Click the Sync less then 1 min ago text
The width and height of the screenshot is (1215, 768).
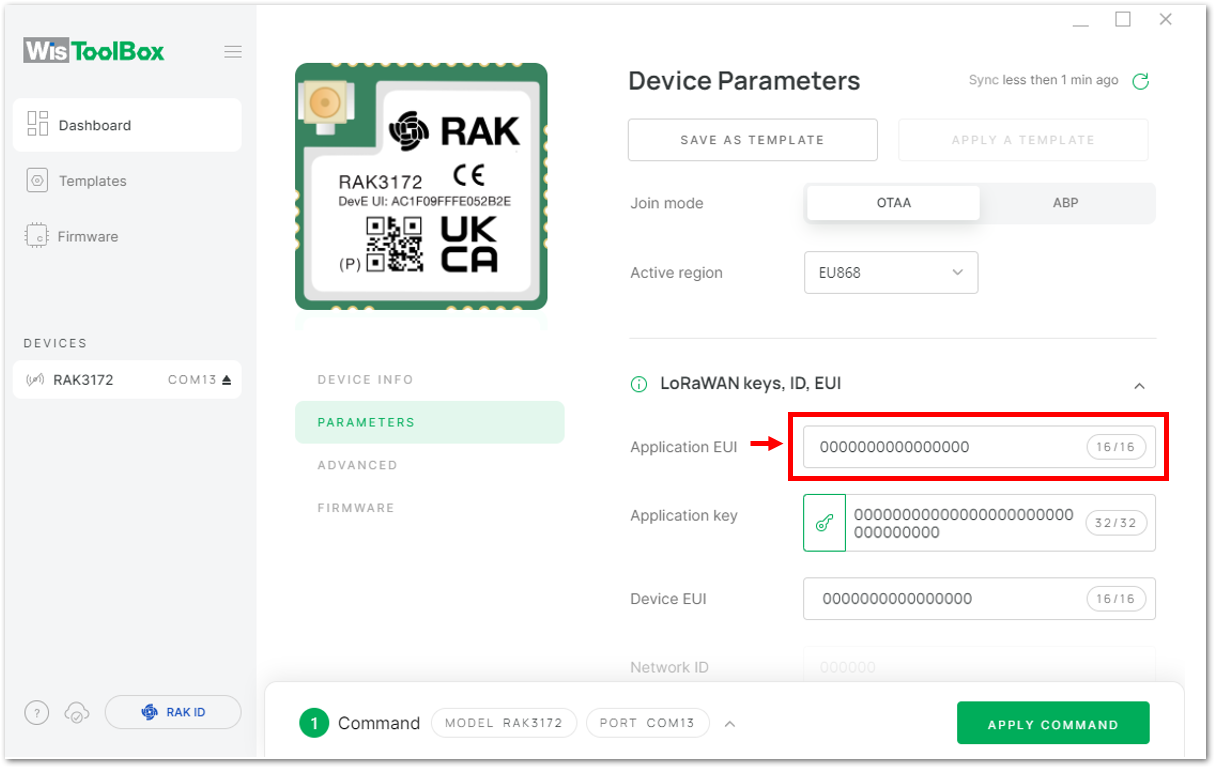[1044, 80]
